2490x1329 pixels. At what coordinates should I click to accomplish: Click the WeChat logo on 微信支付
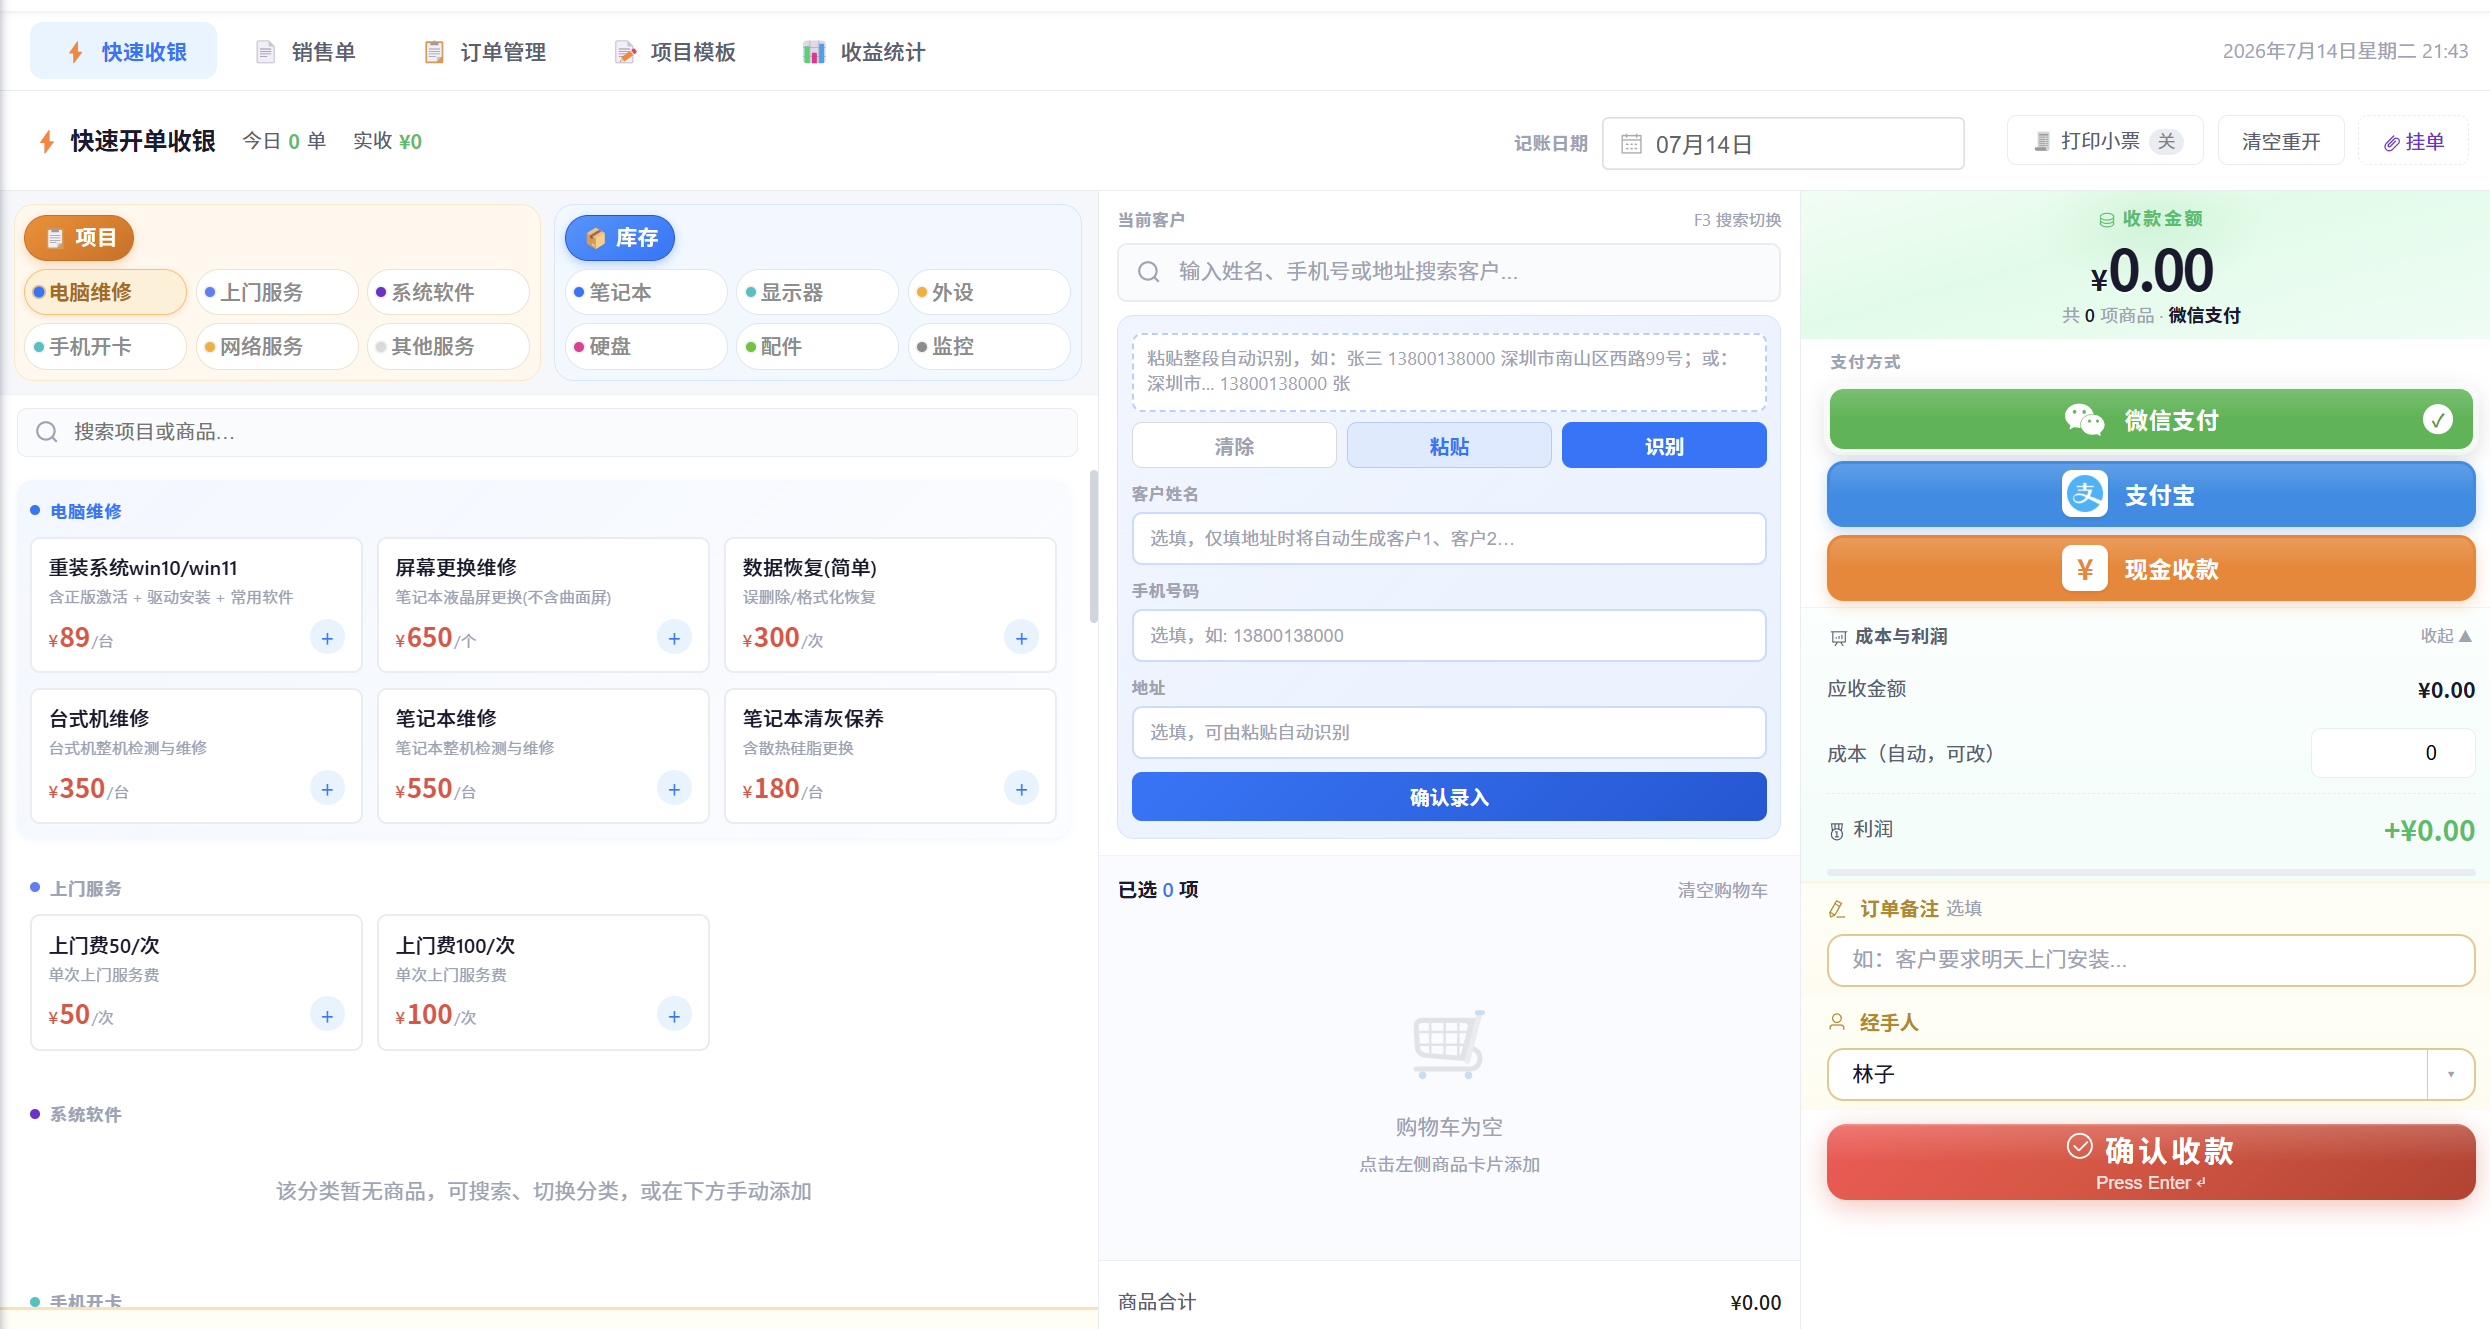(2084, 420)
